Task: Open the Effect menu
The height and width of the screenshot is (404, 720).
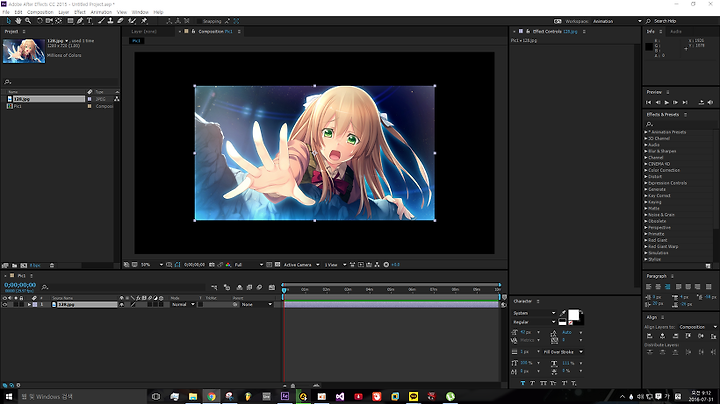Action: [80, 12]
